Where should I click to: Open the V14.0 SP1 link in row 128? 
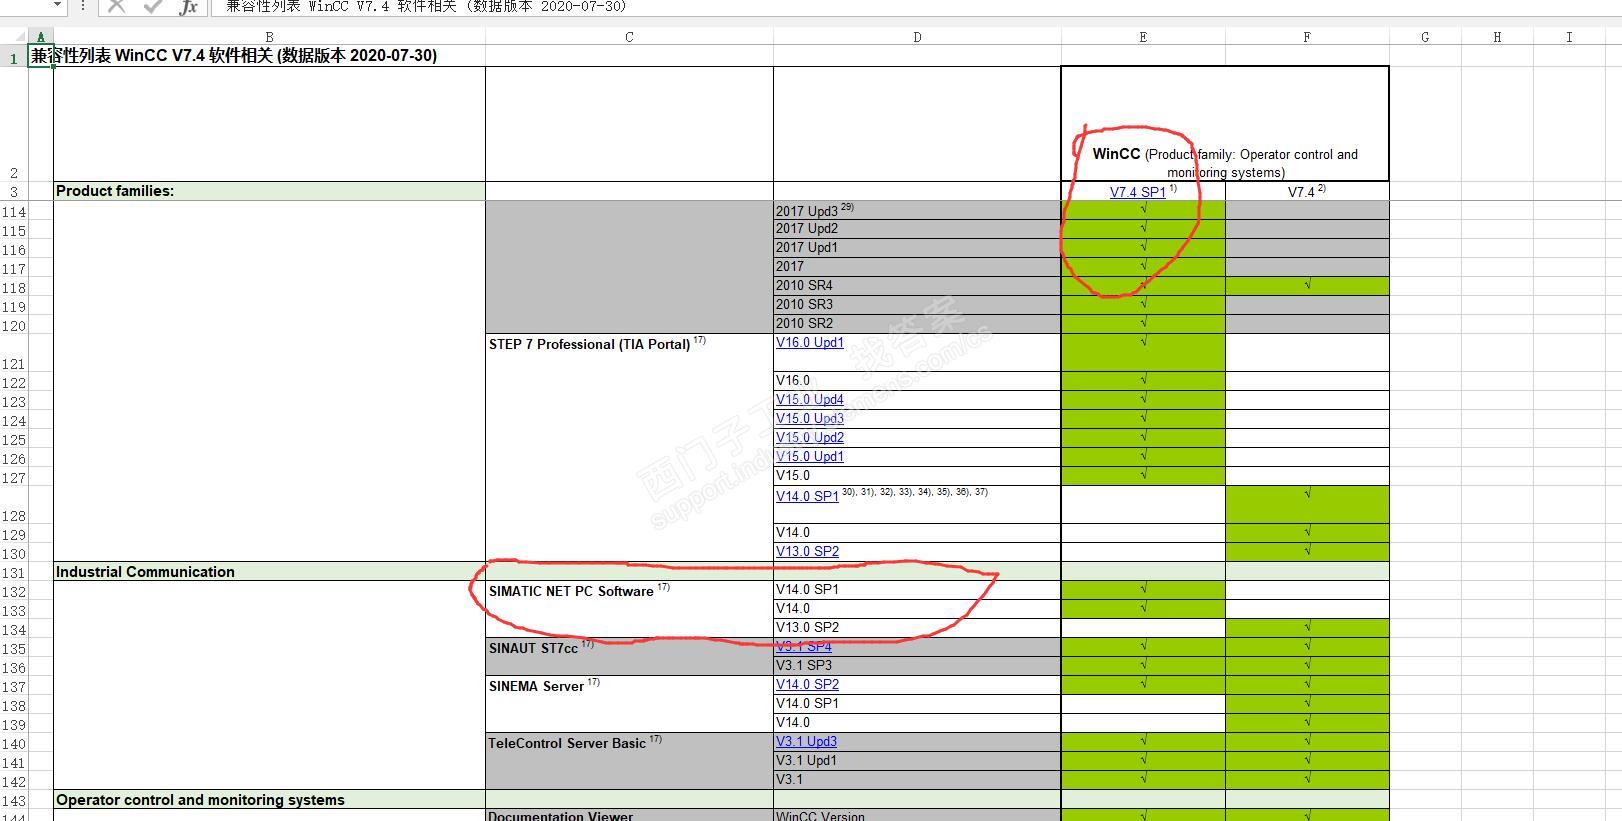[807, 496]
